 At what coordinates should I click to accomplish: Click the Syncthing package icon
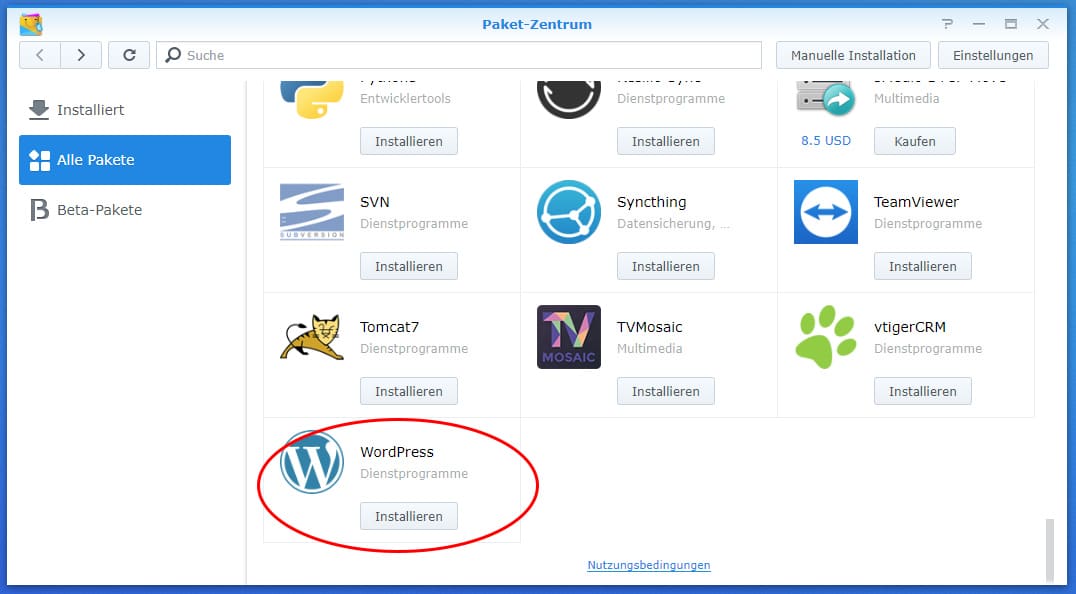pos(568,212)
